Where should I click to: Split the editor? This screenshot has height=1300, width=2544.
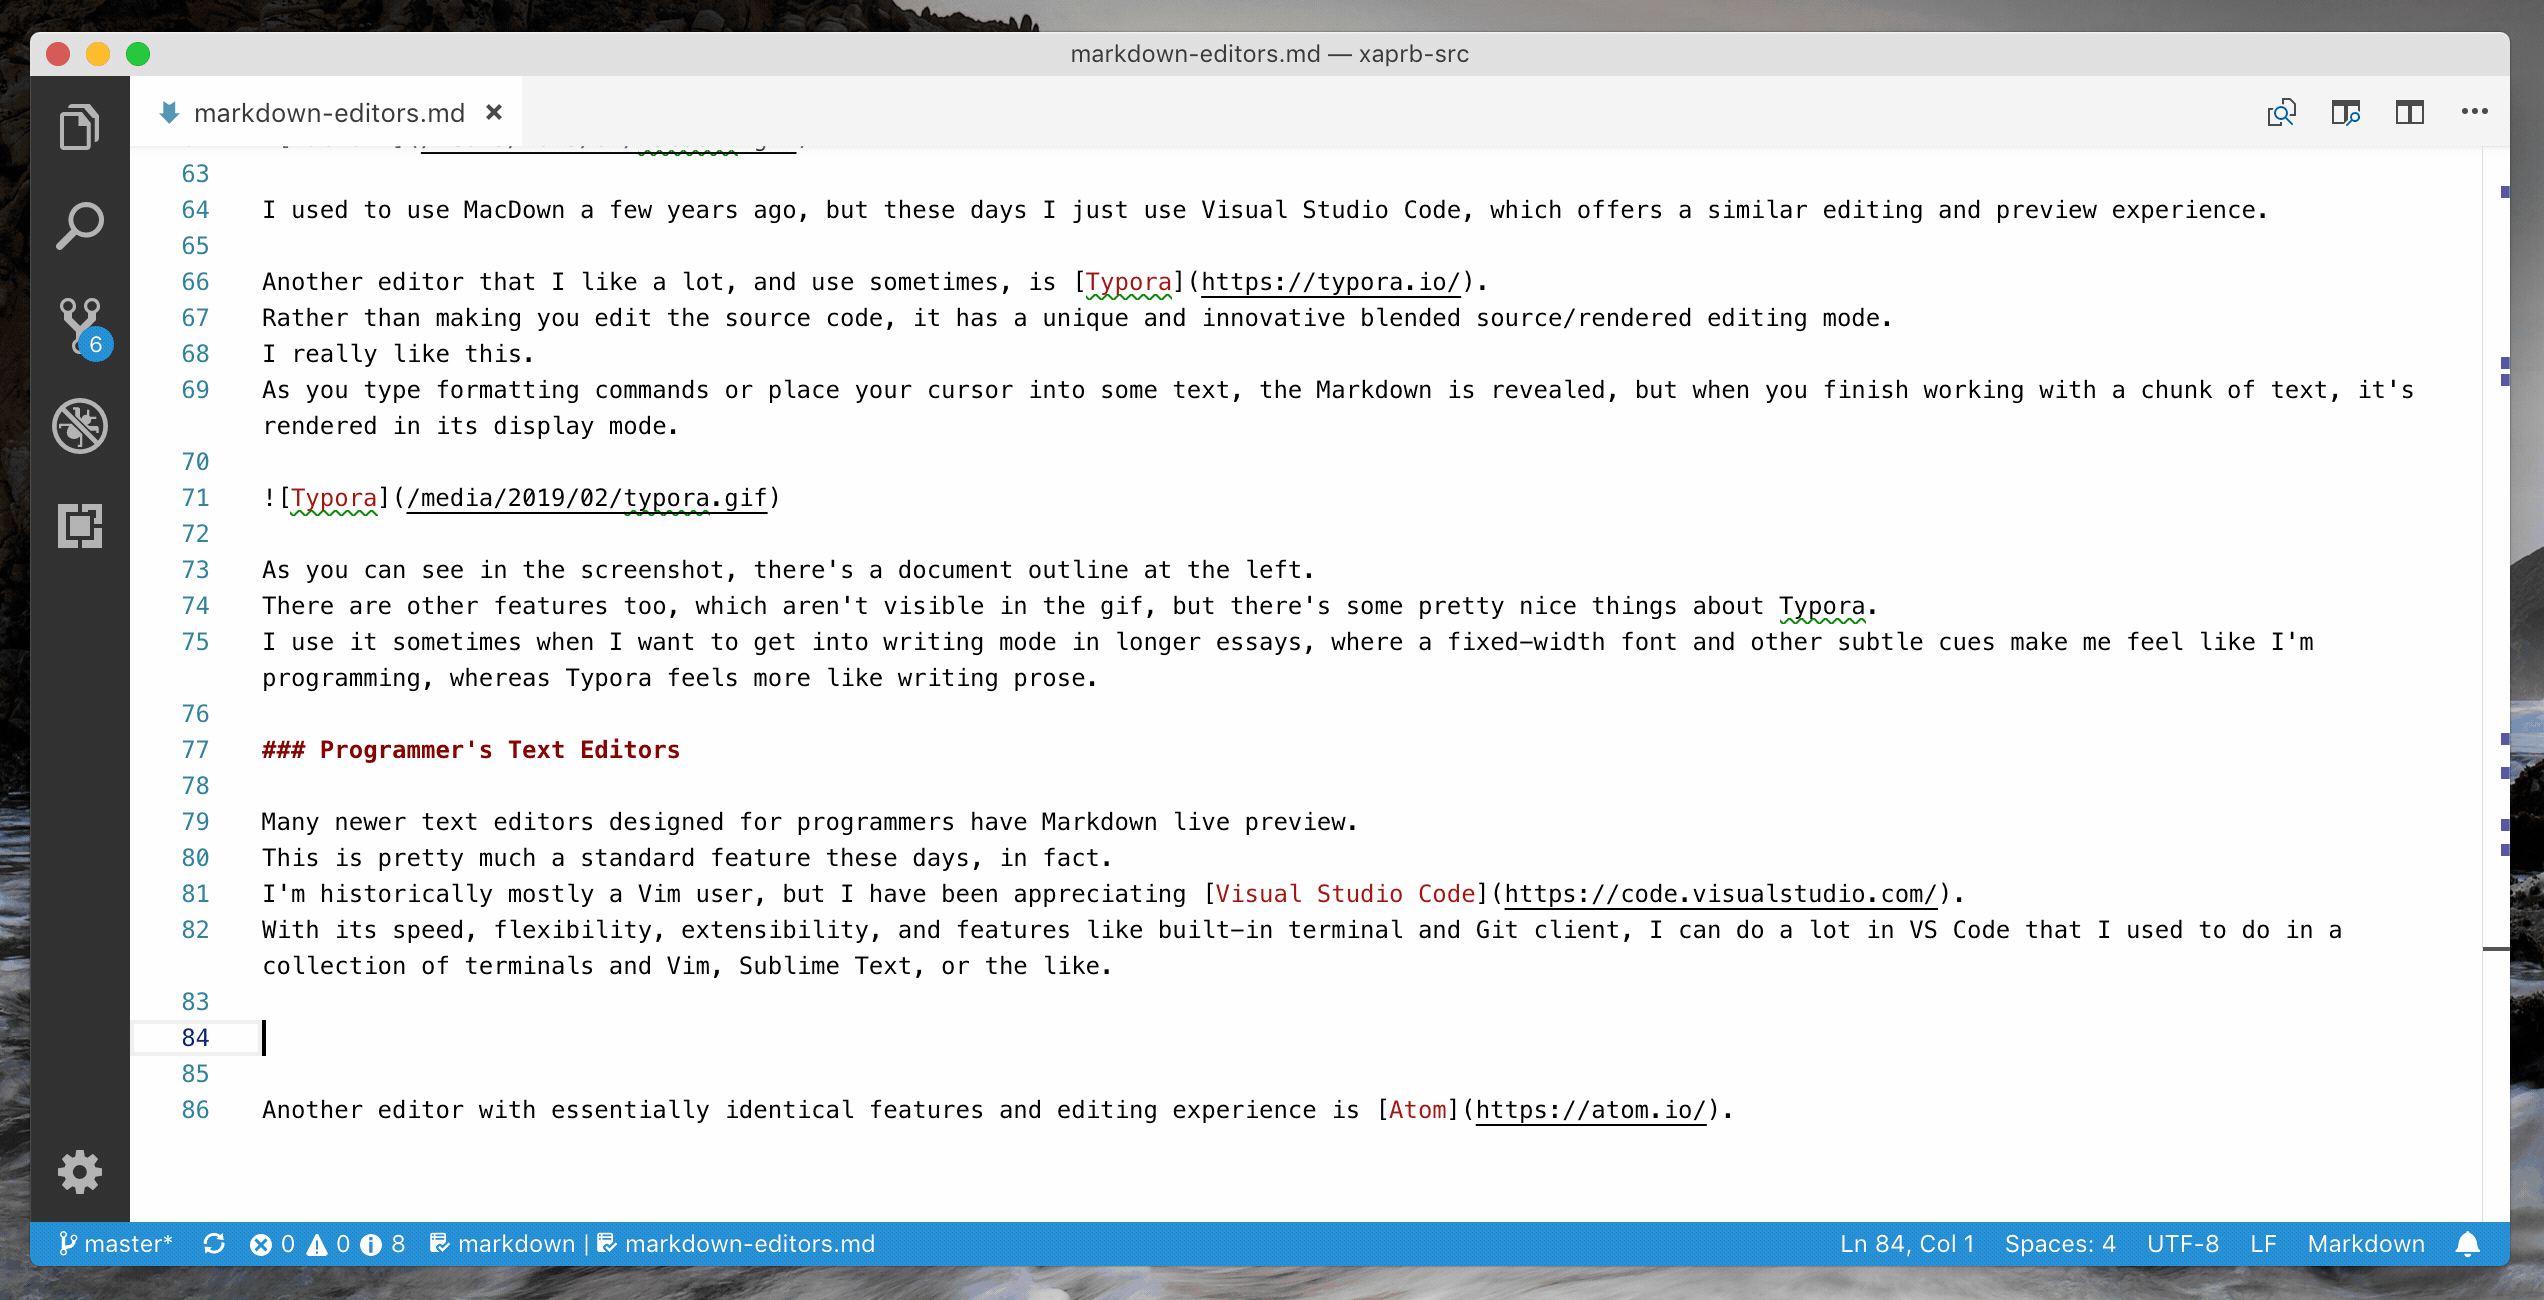(x=2409, y=112)
